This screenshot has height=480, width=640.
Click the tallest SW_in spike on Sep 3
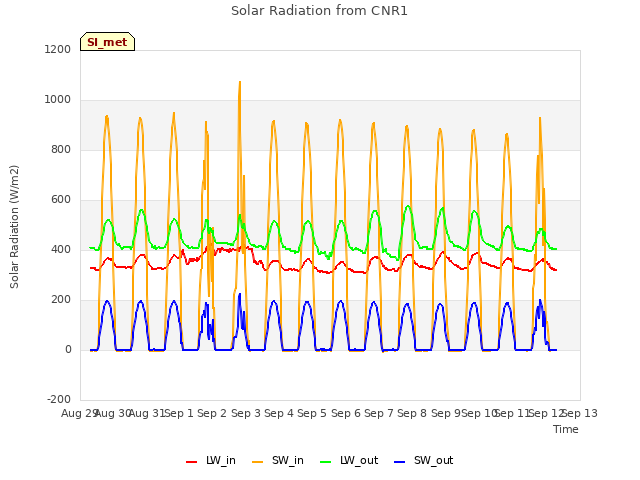pos(240,83)
